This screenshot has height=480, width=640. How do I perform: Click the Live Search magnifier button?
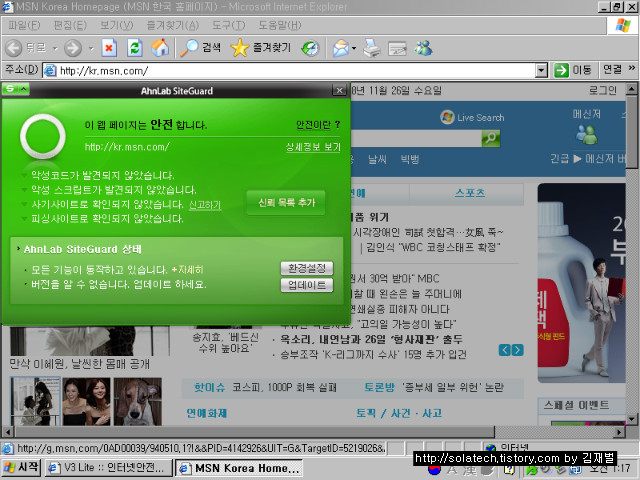tap(491, 138)
